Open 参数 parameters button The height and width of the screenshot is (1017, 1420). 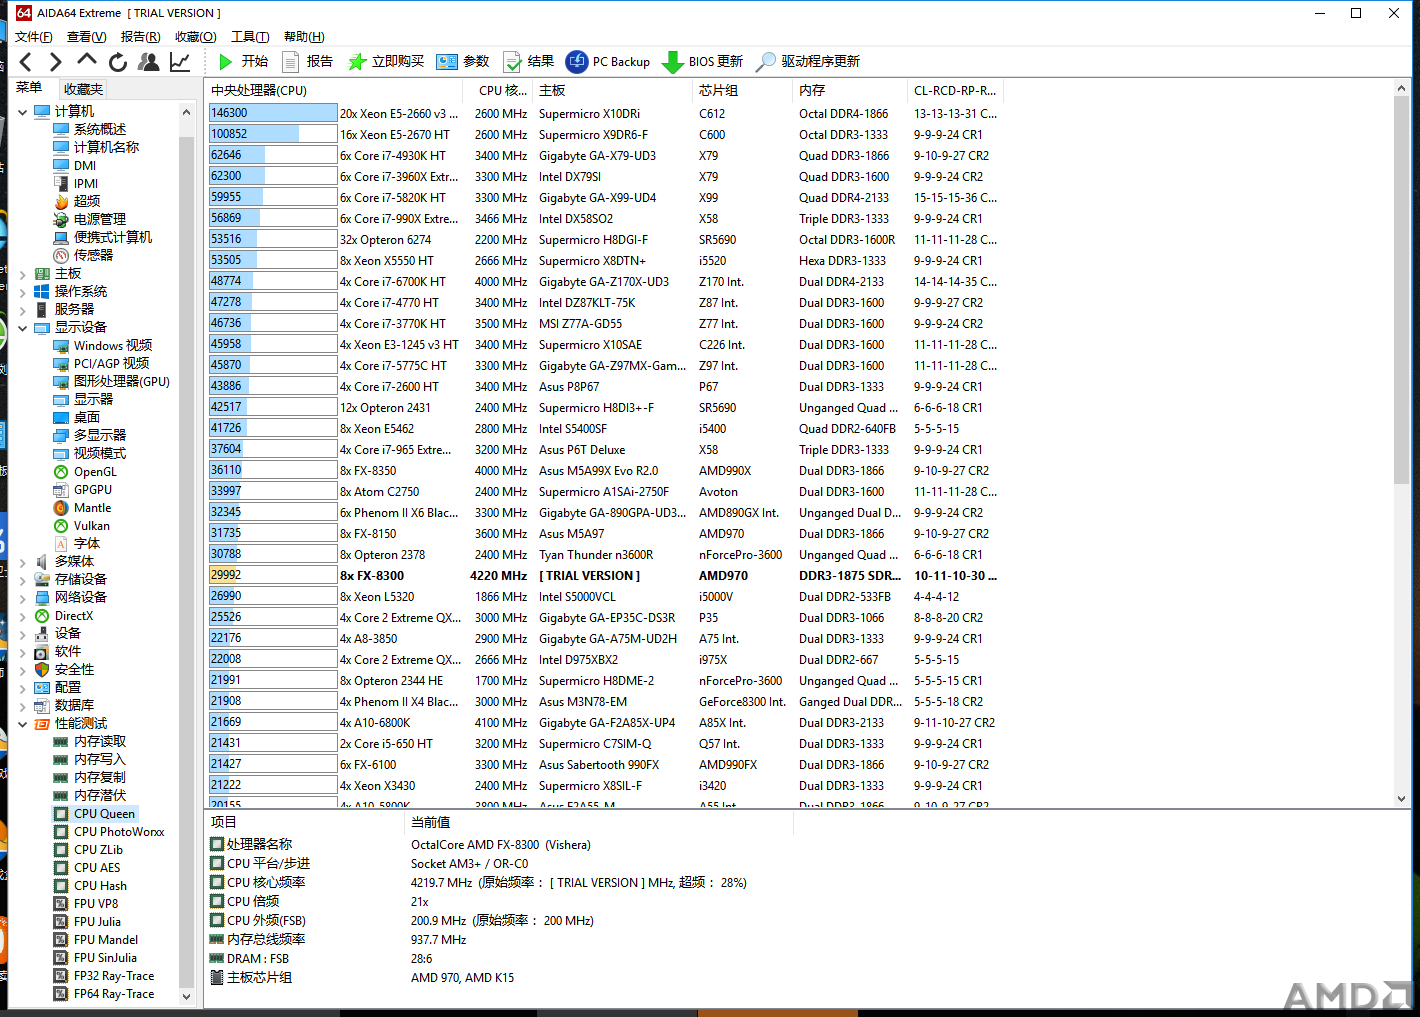(x=463, y=62)
